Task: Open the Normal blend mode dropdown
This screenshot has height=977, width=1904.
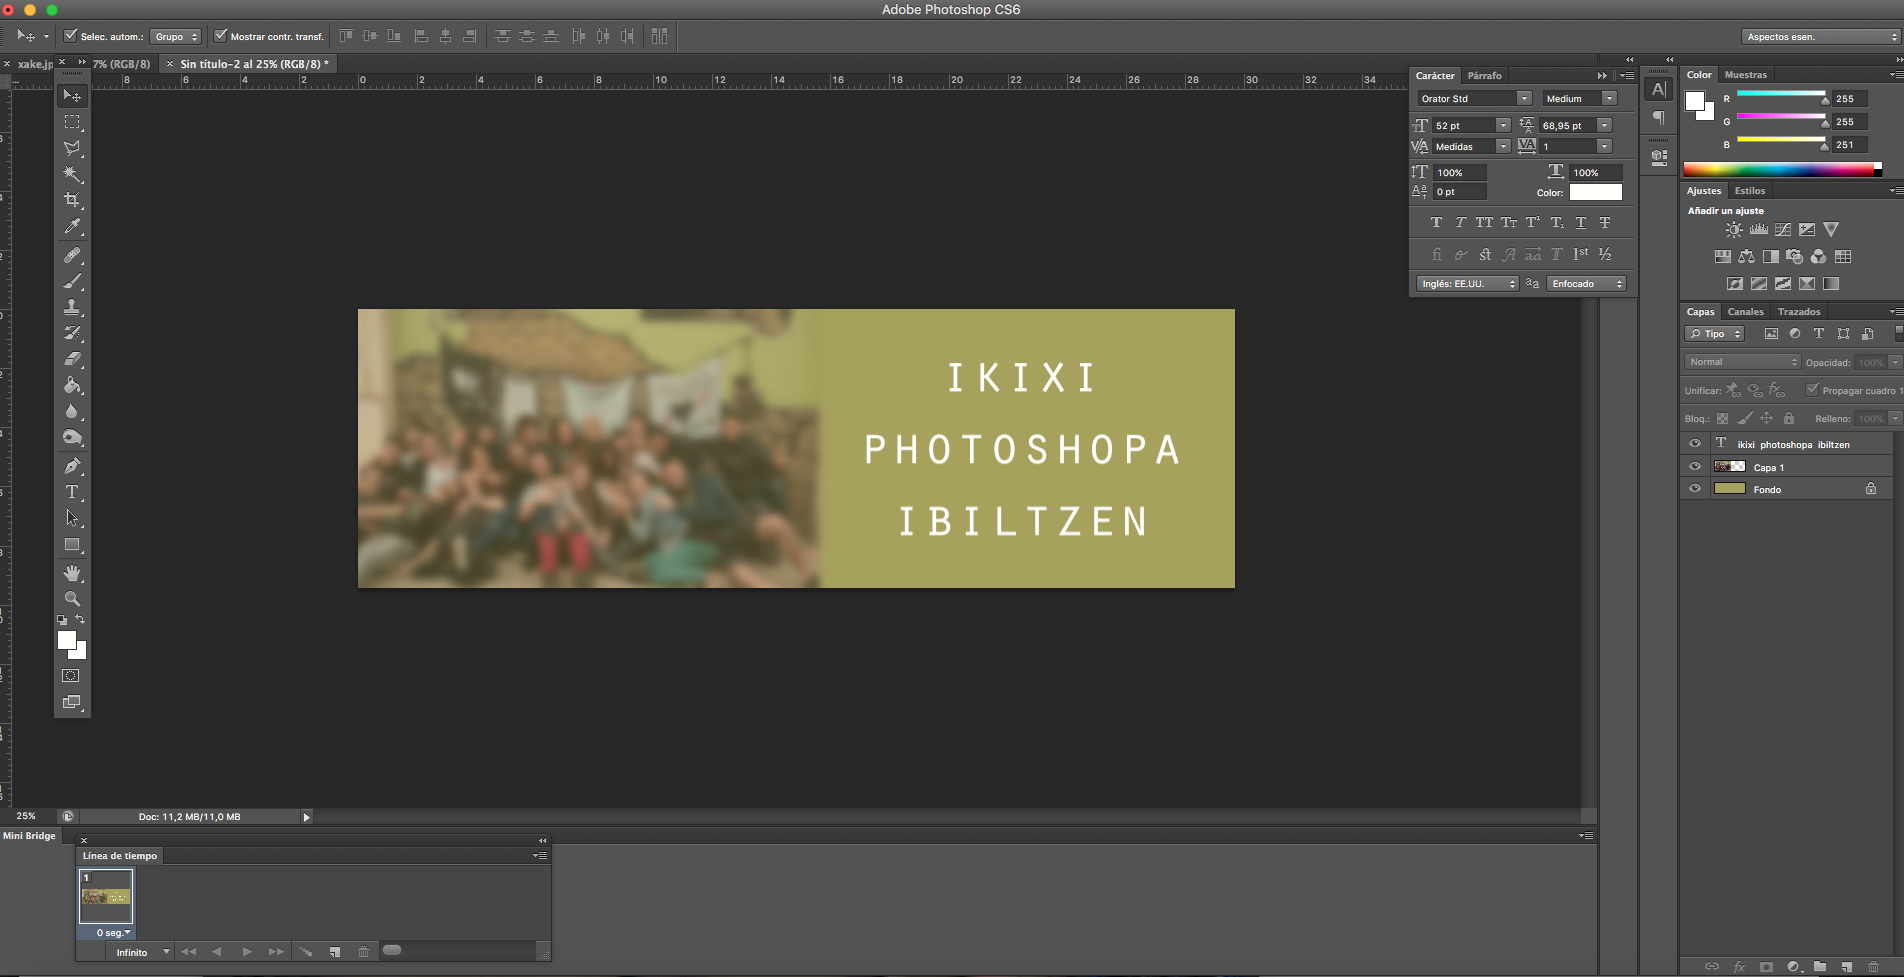Action: 1742,362
